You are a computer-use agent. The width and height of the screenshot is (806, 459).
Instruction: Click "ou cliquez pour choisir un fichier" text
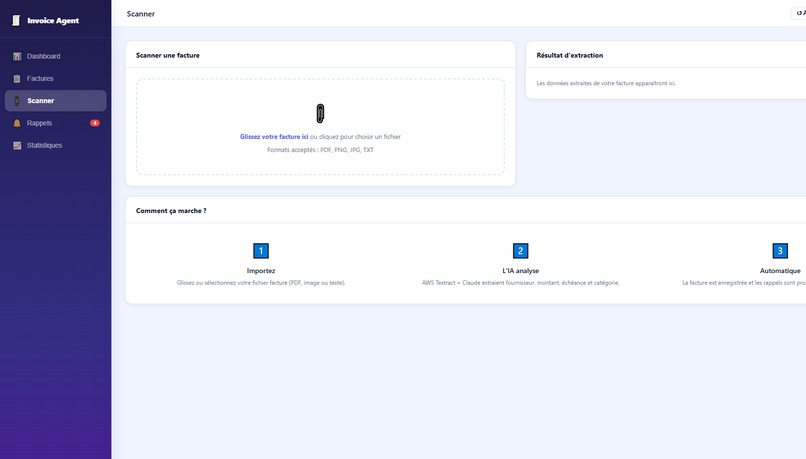pos(355,137)
